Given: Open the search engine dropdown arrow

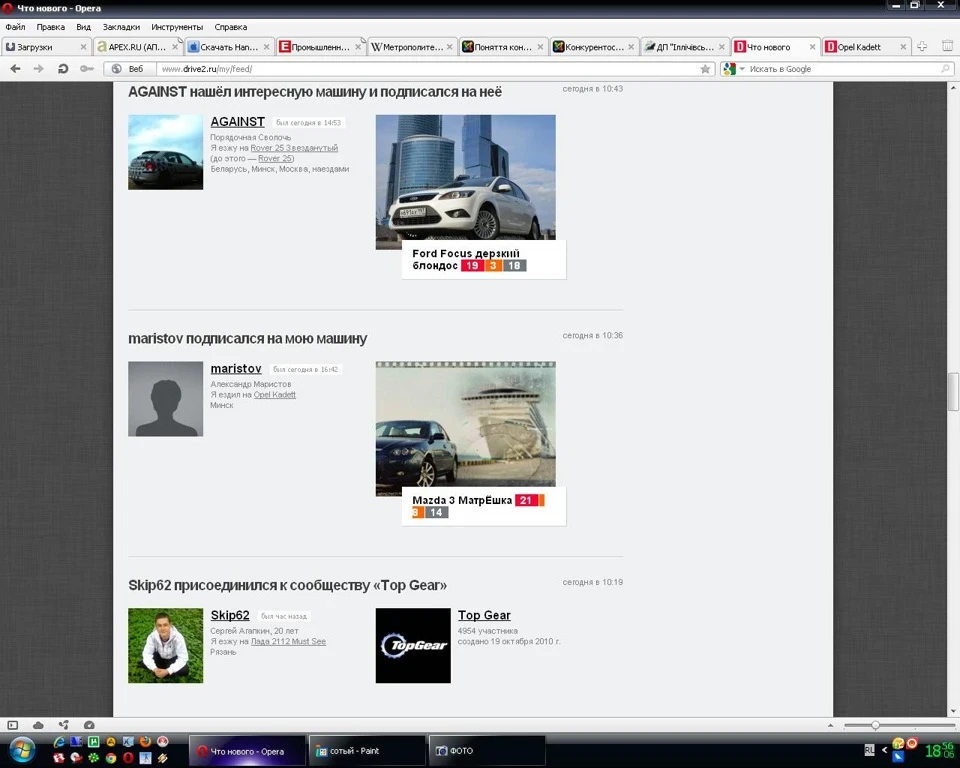Looking at the screenshot, I should click(742, 69).
